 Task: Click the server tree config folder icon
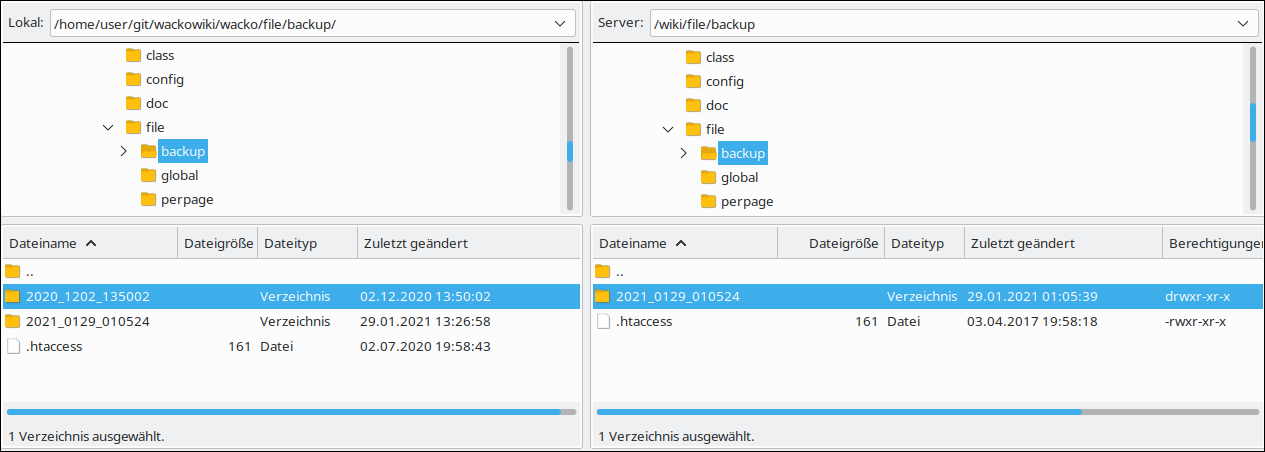point(693,81)
